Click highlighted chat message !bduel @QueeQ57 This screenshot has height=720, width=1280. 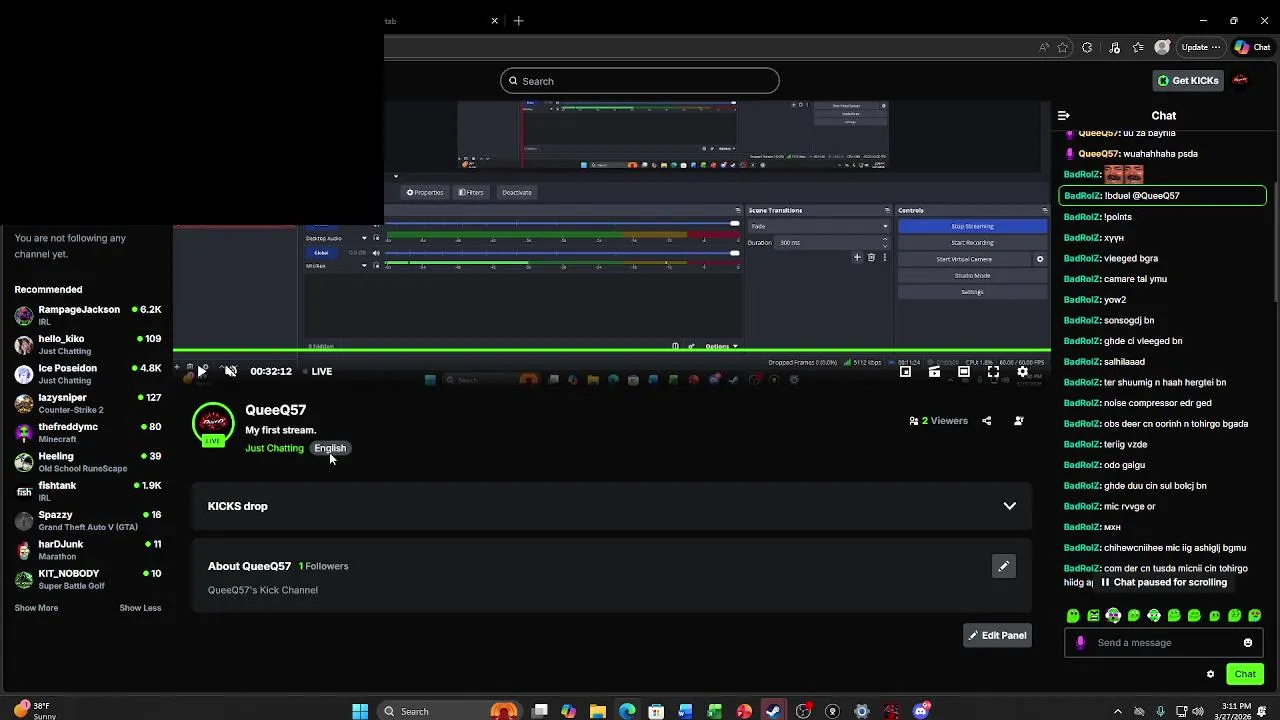pyautogui.click(x=1162, y=196)
